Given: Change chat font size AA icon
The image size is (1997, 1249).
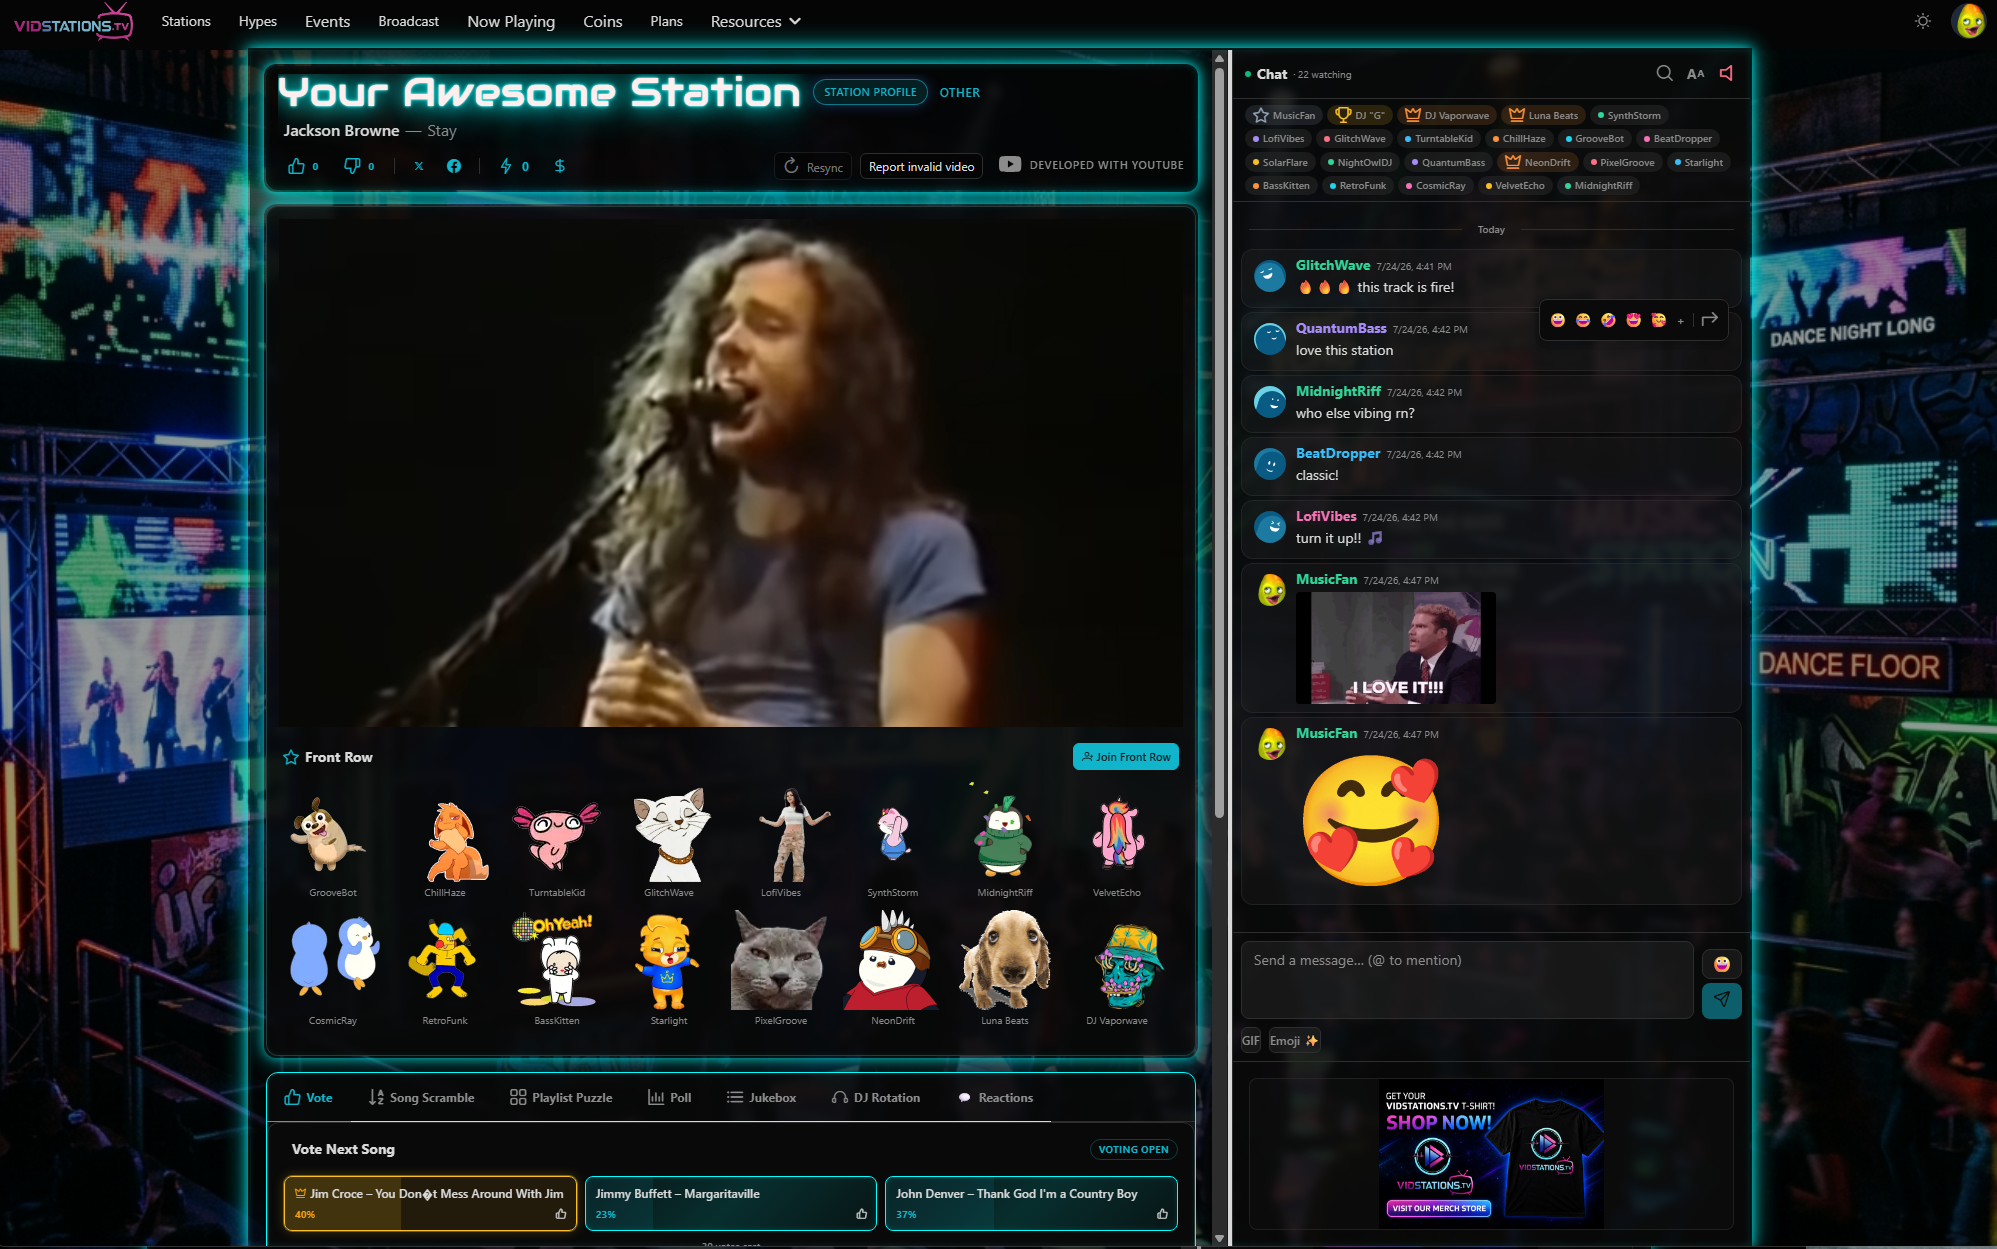Looking at the screenshot, I should (x=1695, y=73).
